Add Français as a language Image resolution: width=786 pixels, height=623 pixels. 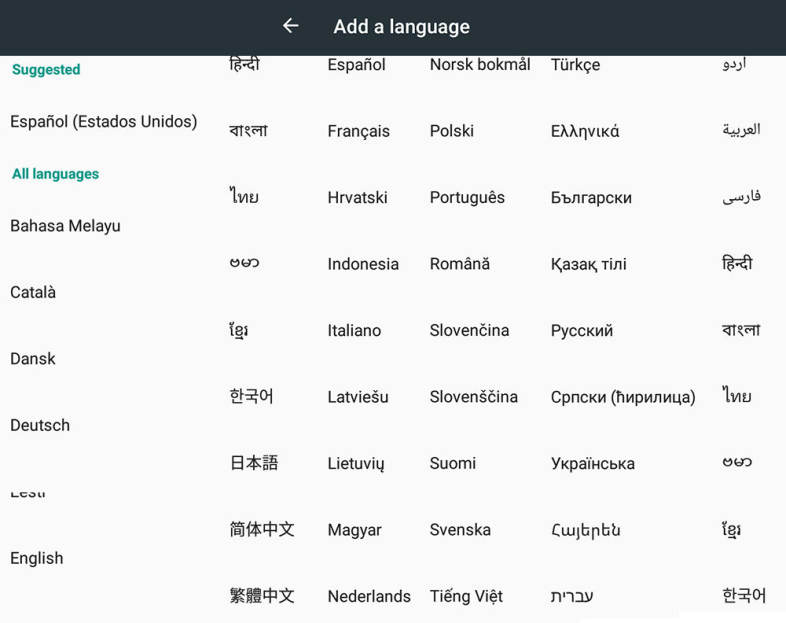[358, 131]
